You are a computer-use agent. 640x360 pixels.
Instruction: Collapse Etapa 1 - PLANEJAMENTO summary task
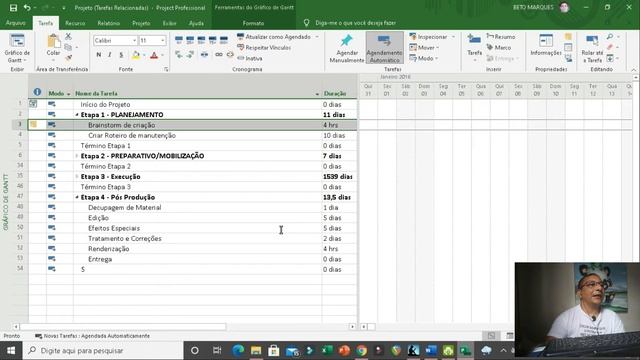[x=77, y=115]
